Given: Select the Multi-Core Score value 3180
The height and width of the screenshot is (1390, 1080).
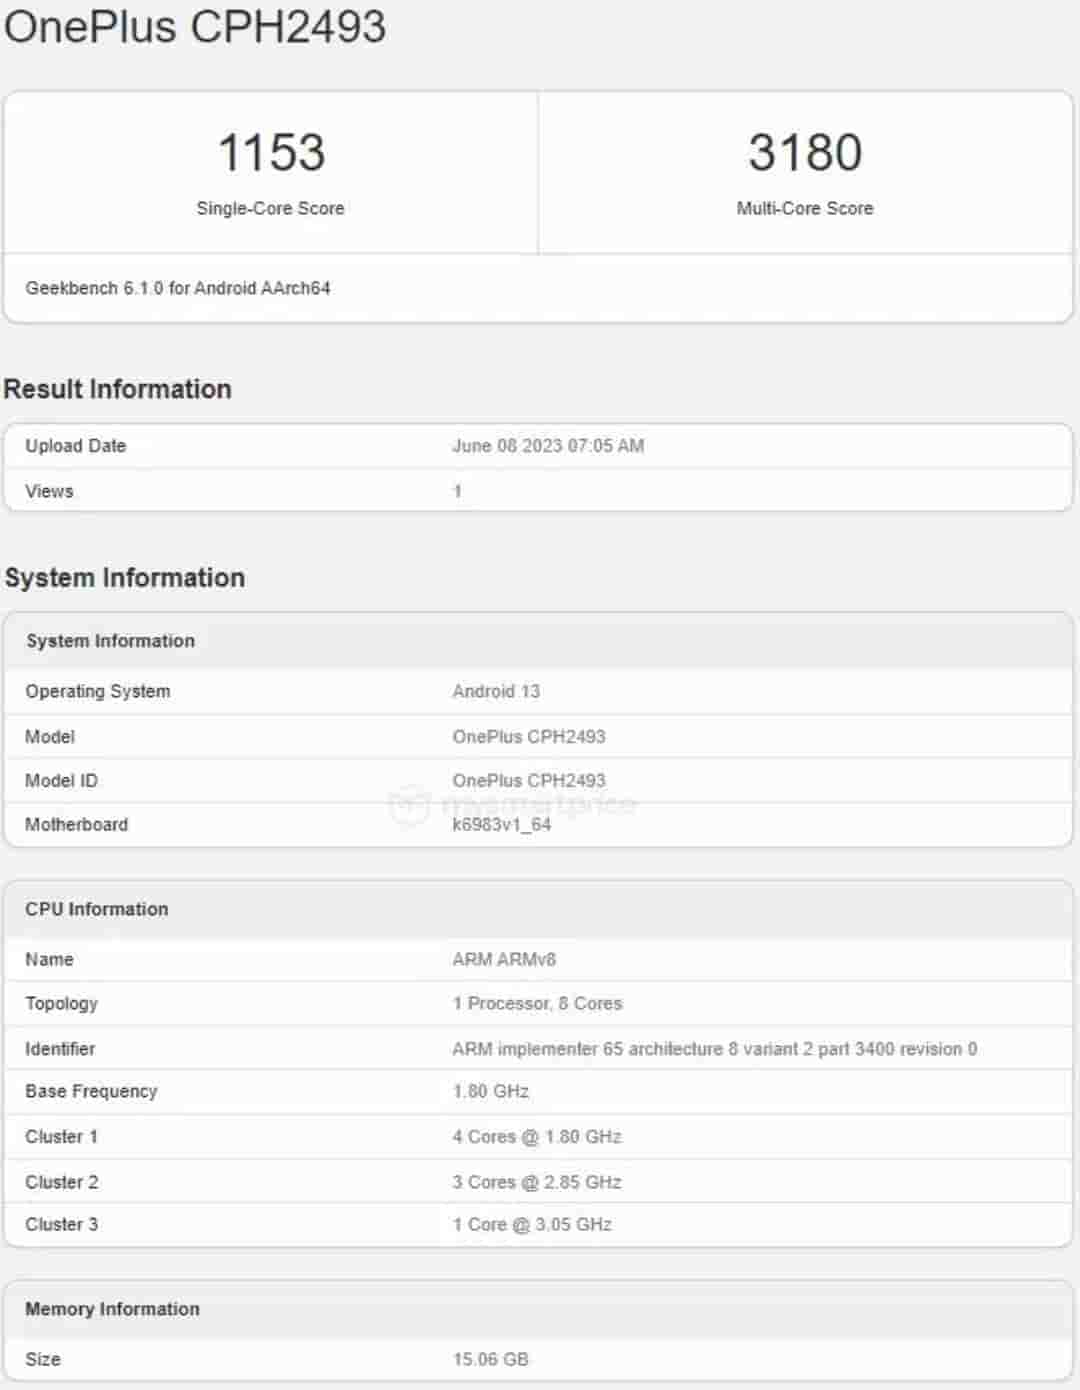Looking at the screenshot, I should pos(806,152).
